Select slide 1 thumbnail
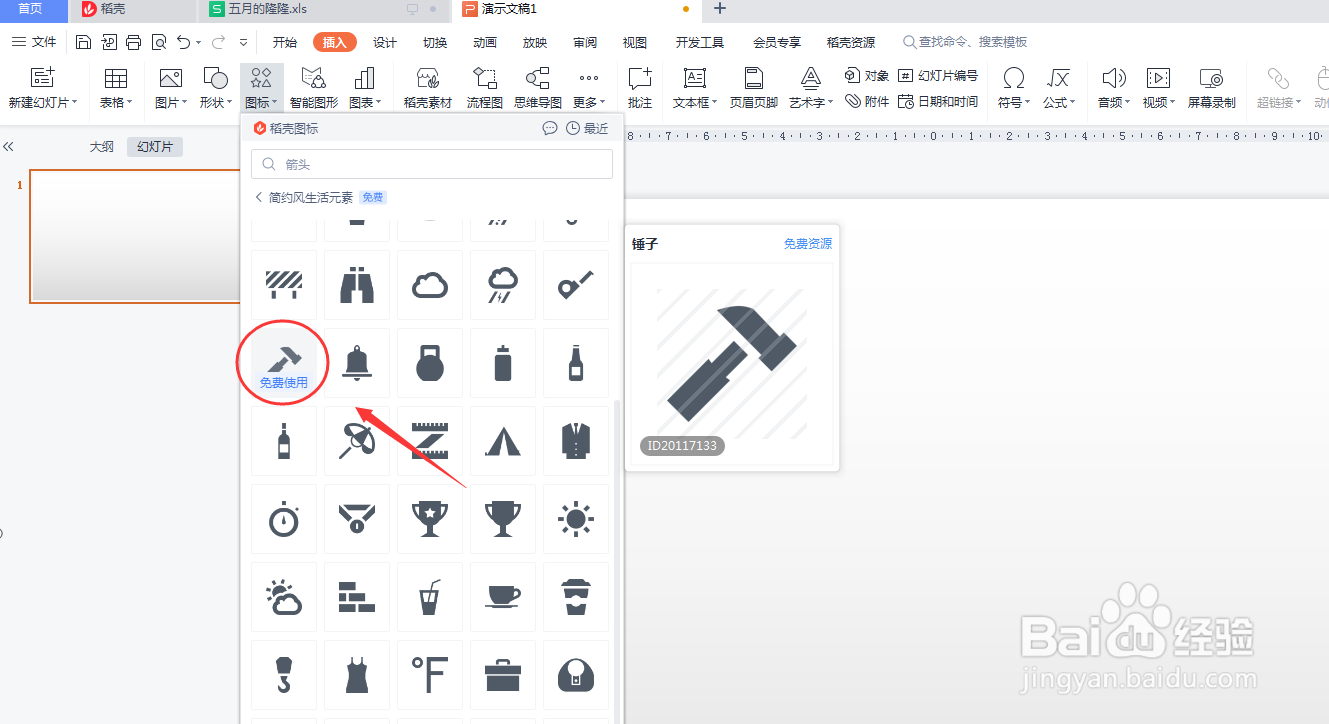 [135, 236]
